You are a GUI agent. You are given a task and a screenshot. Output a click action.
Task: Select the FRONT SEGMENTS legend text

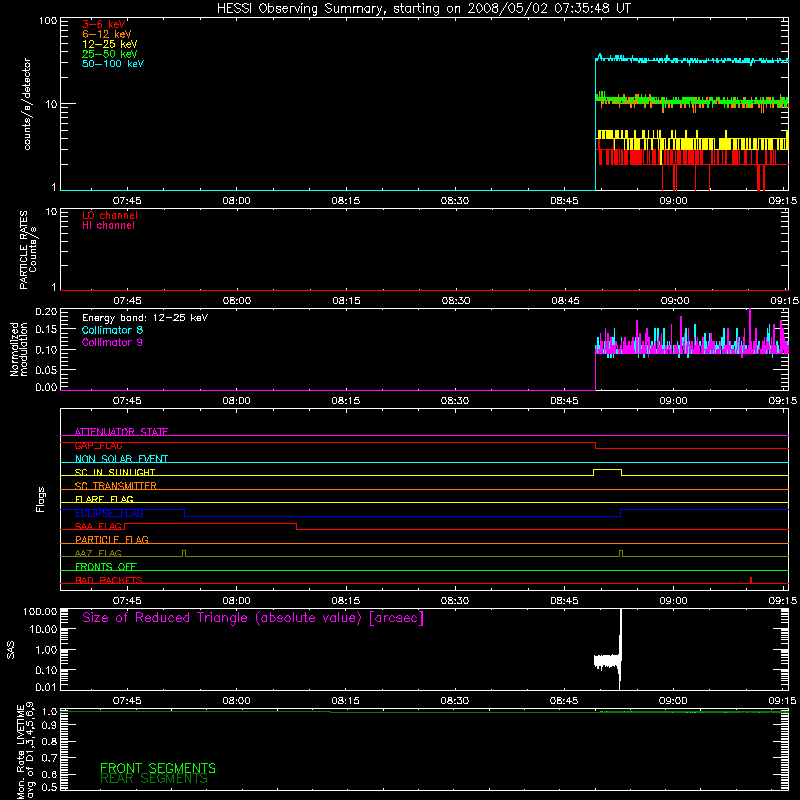(158, 768)
